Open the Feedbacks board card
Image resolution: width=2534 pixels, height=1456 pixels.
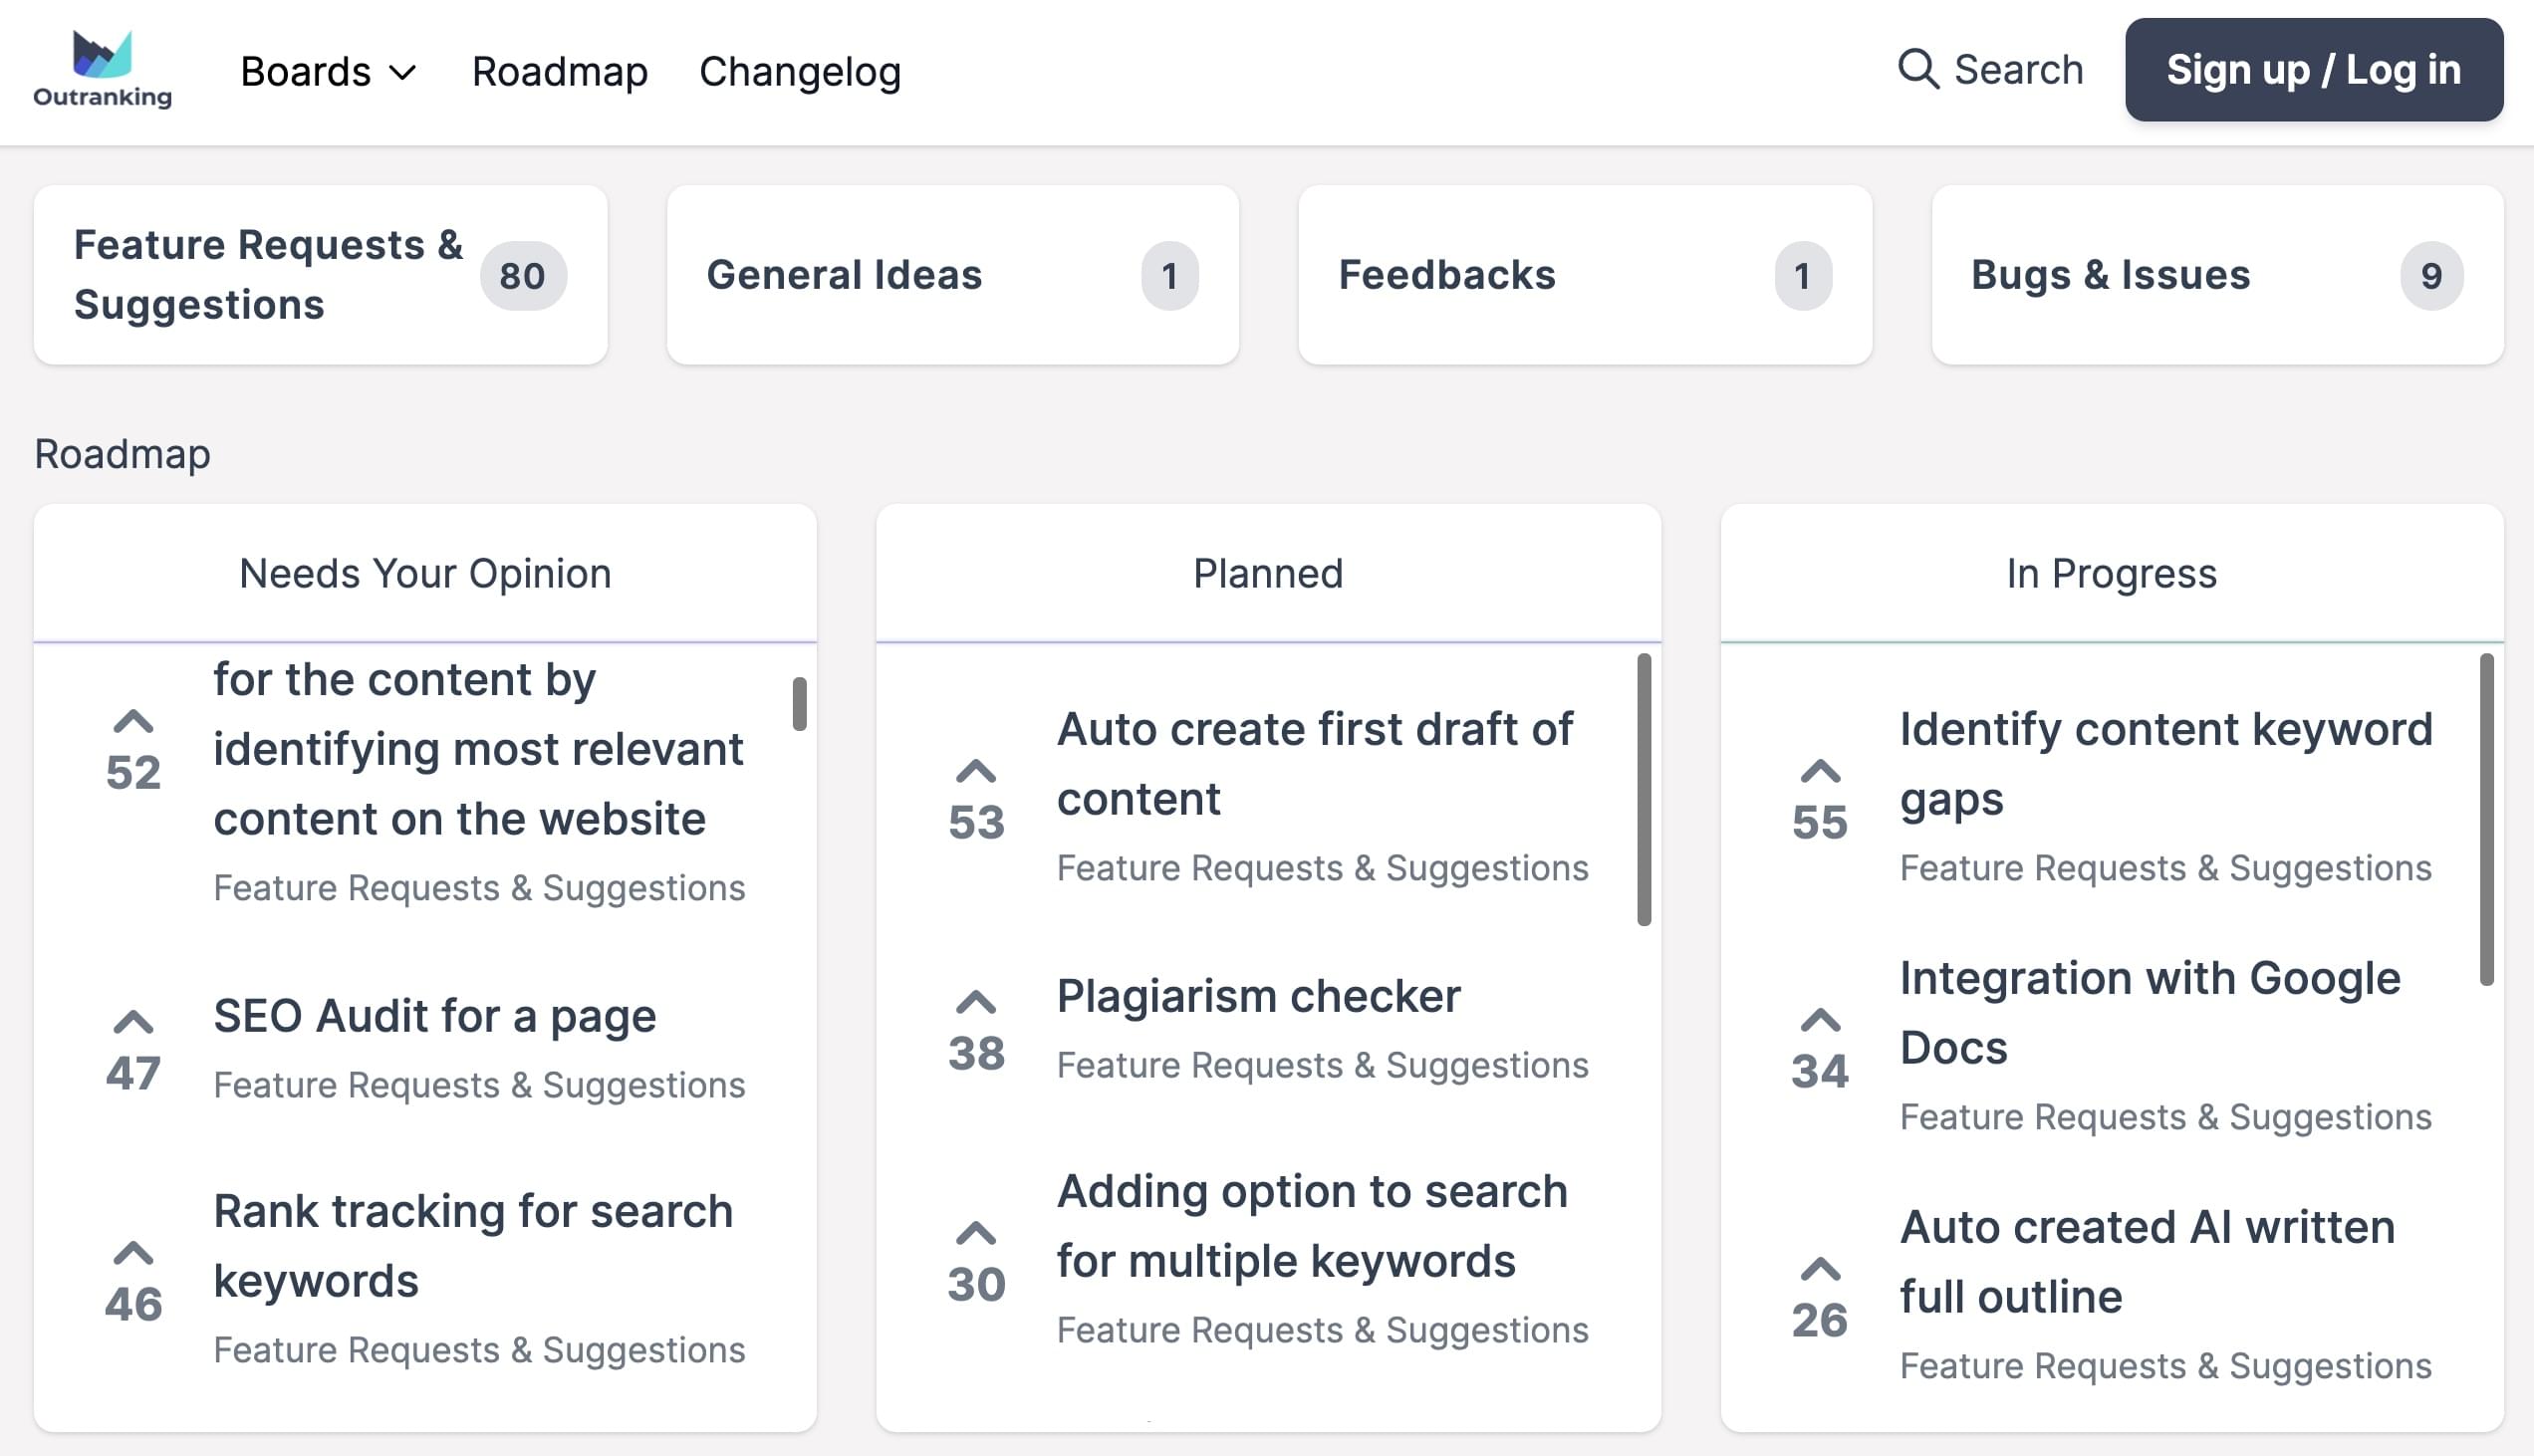[1584, 275]
